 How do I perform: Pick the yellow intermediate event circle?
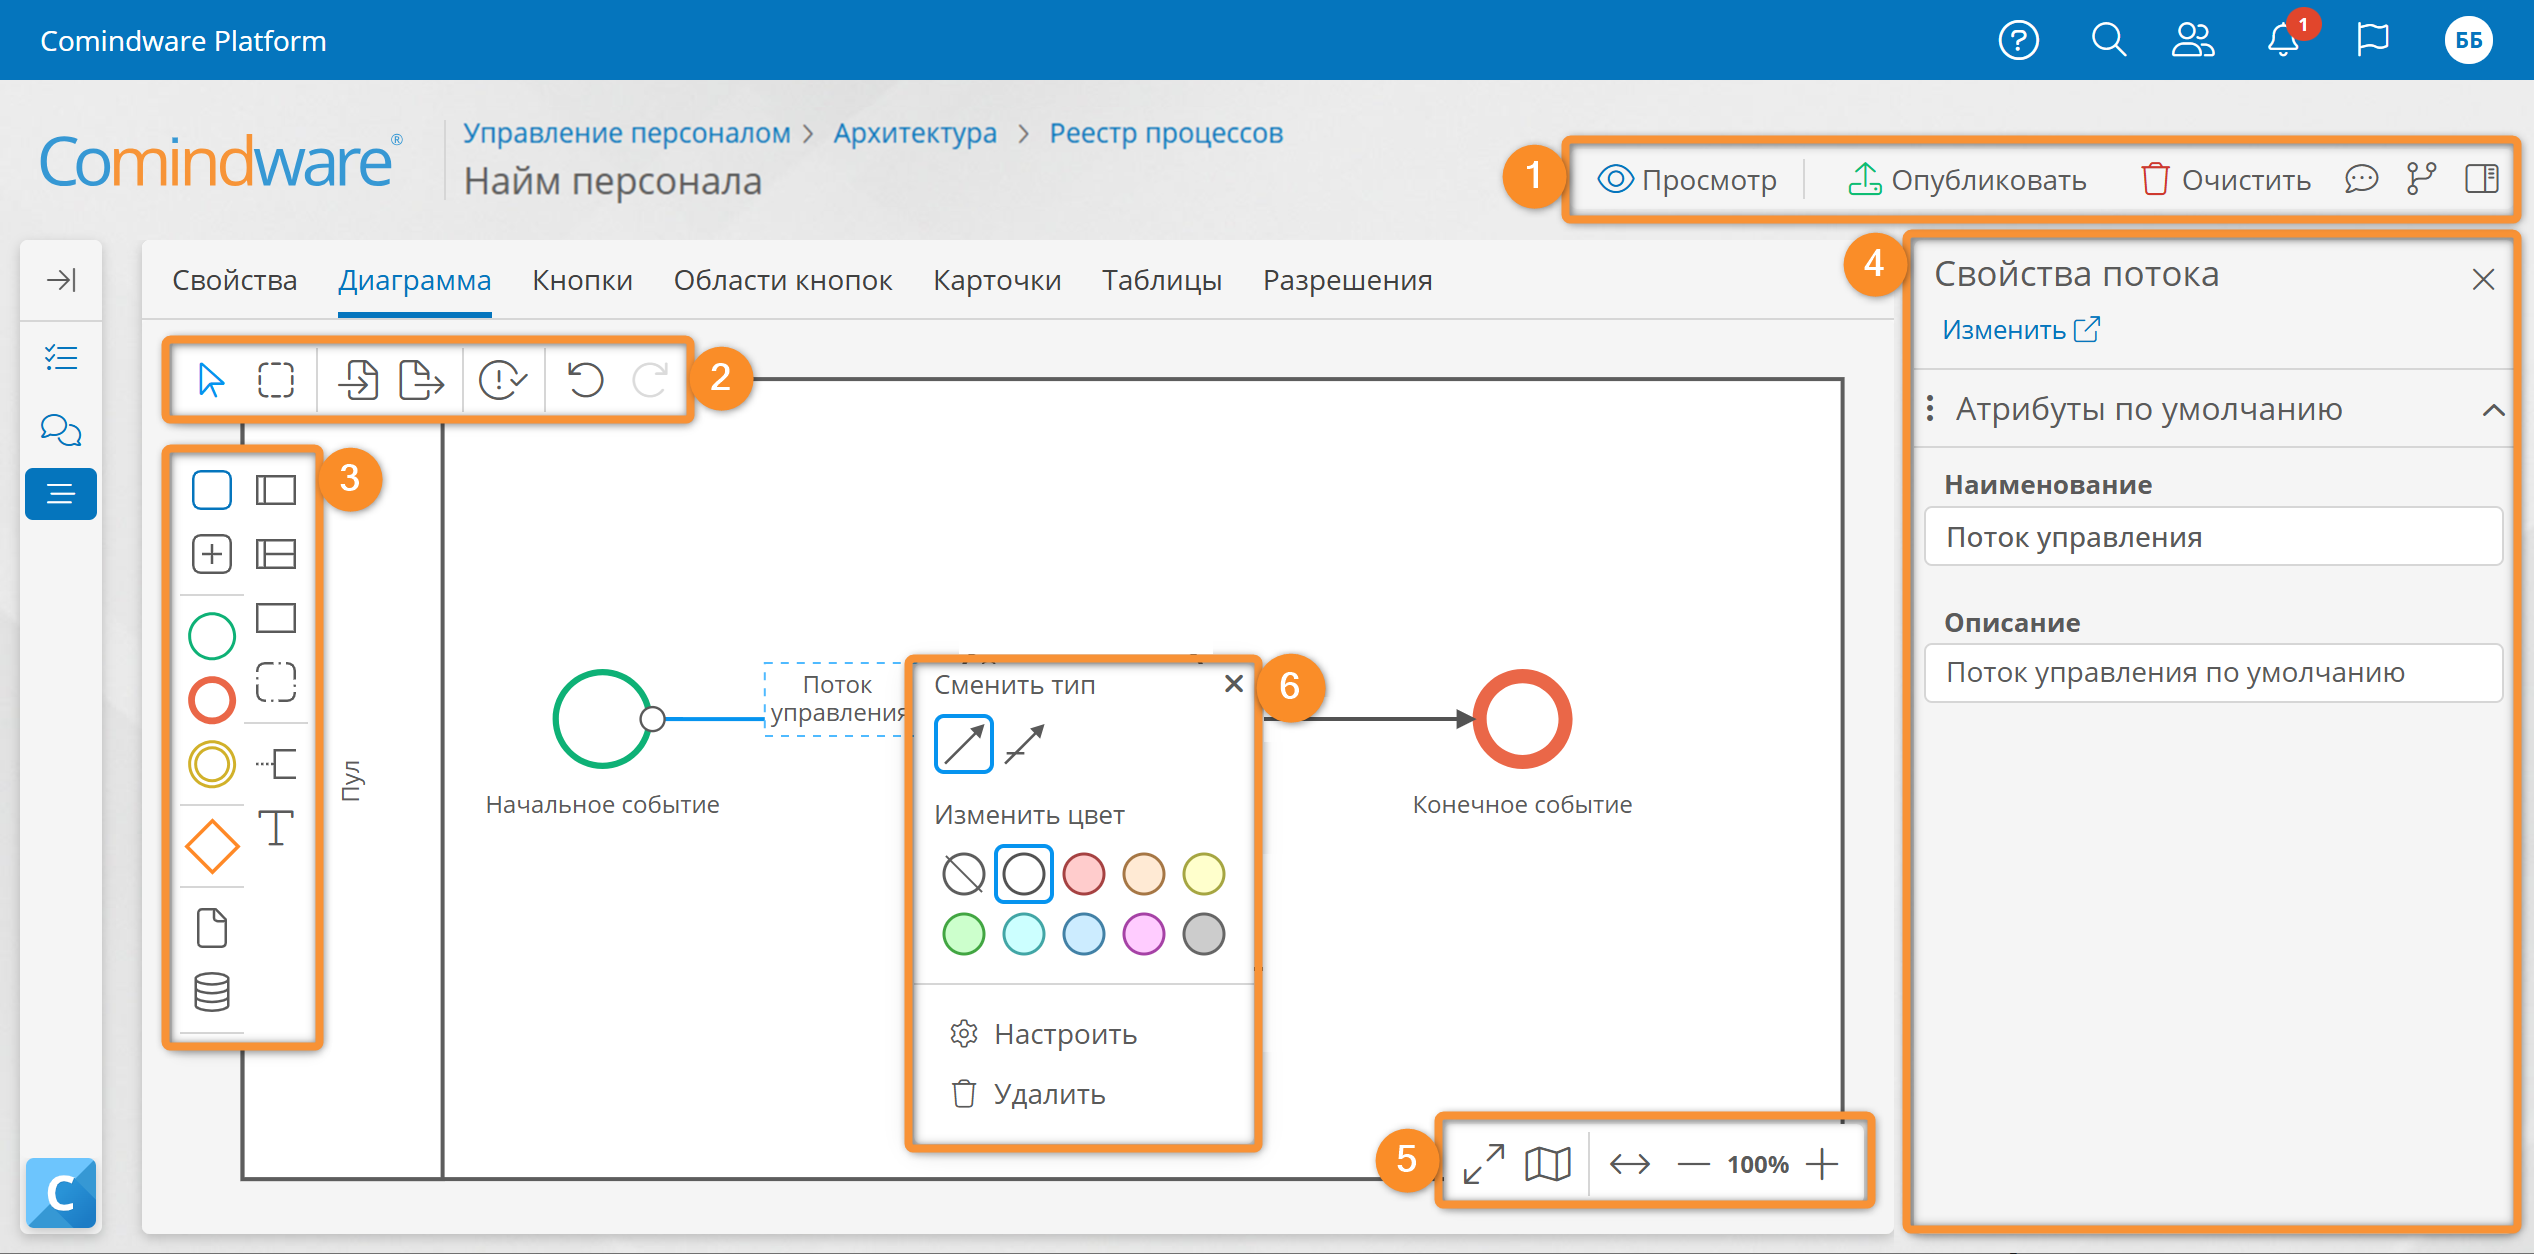(211, 765)
